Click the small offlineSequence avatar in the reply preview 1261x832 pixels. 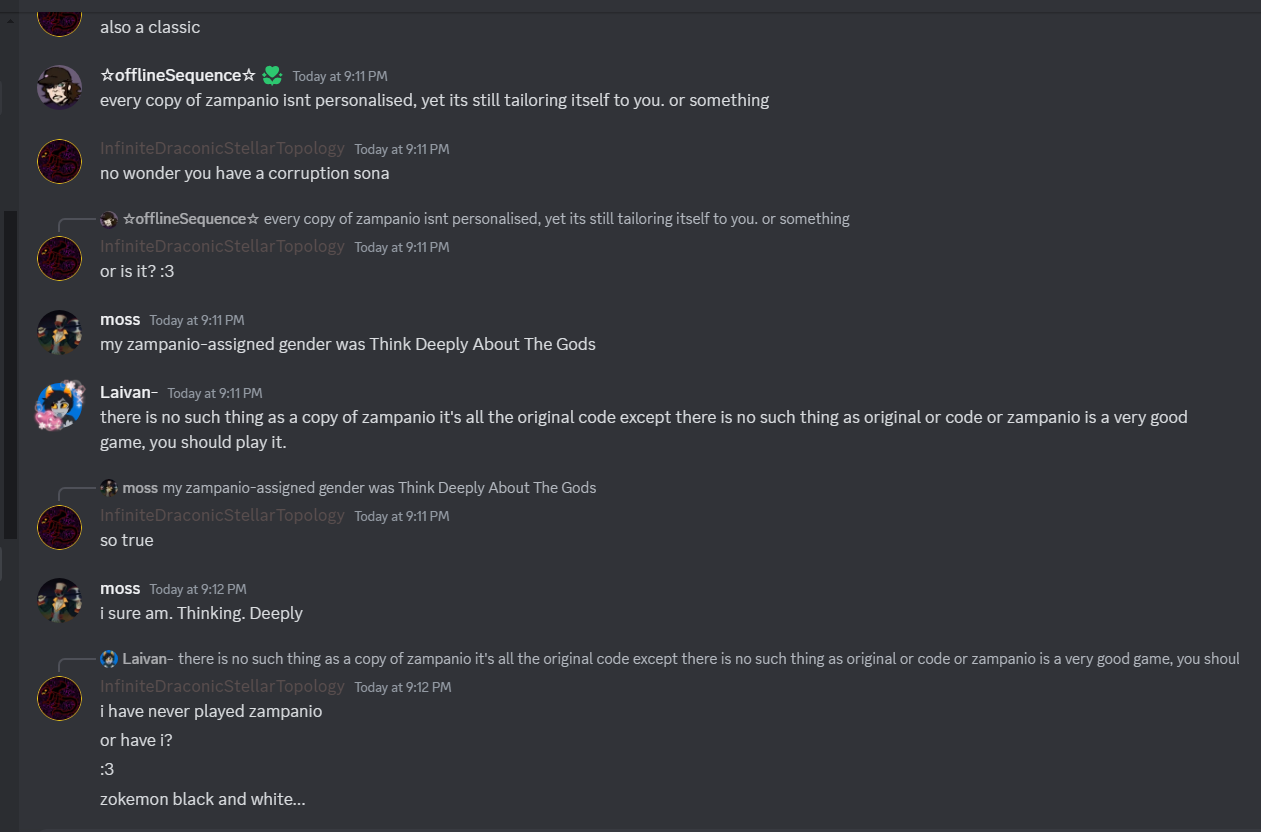109,219
